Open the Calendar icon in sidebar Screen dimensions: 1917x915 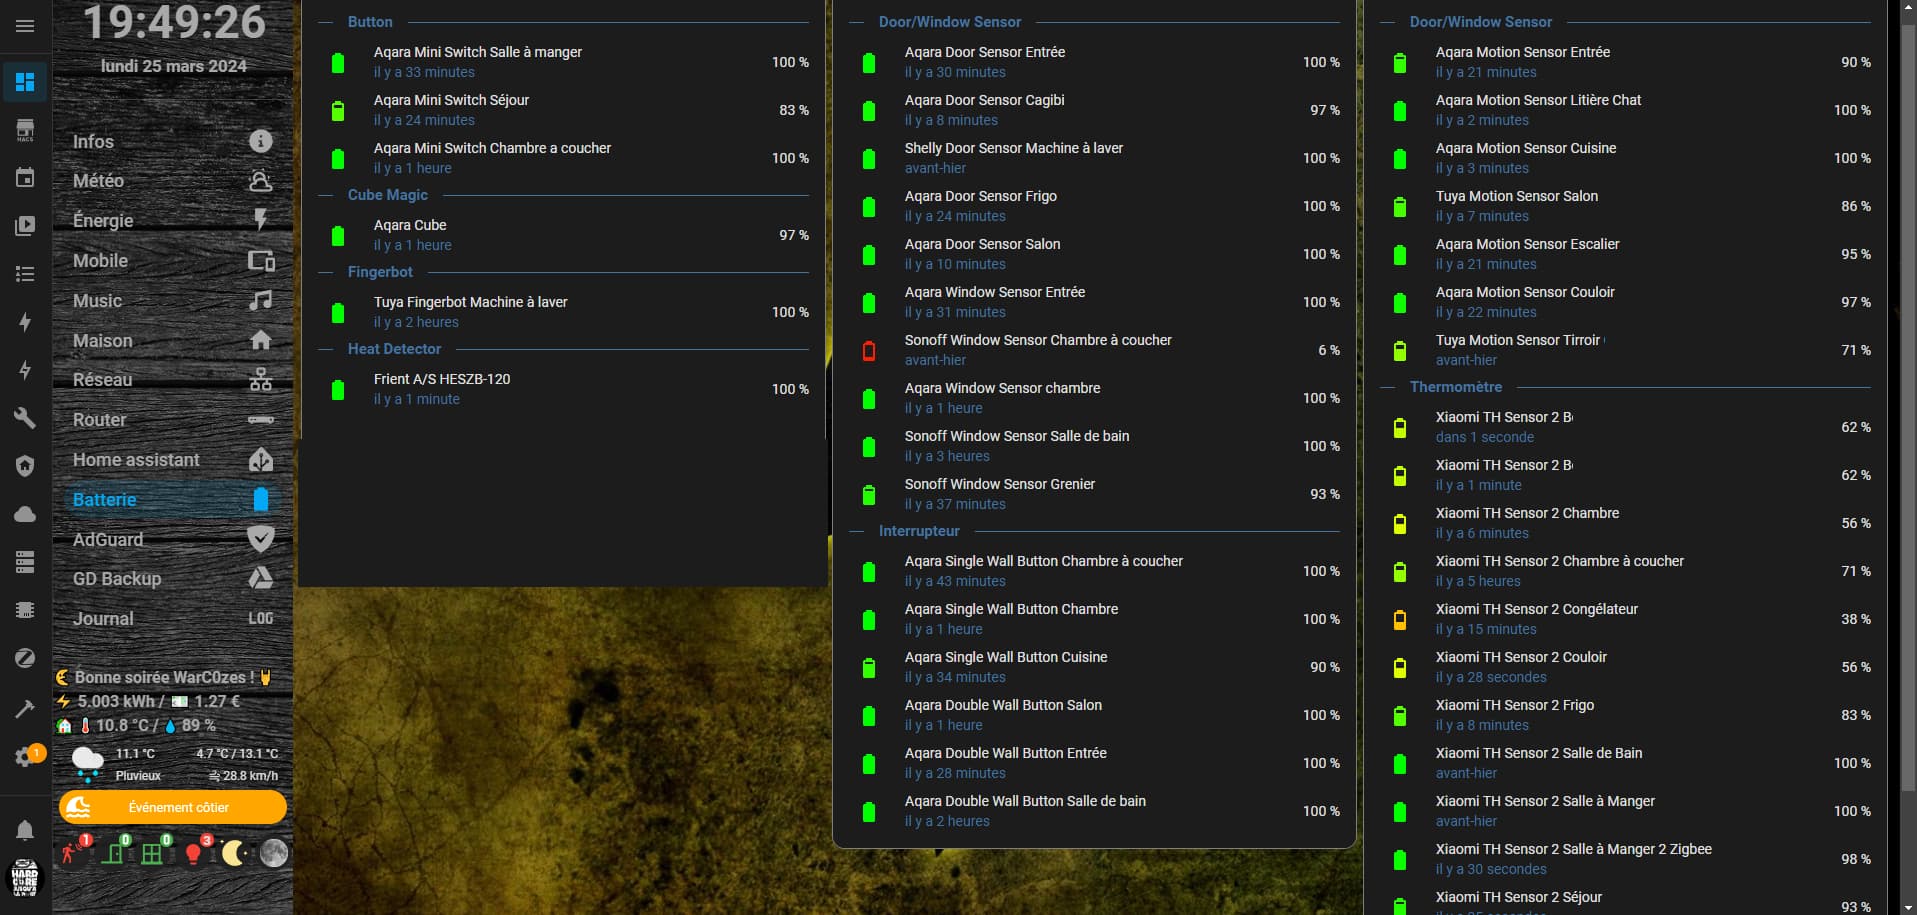[25, 178]
